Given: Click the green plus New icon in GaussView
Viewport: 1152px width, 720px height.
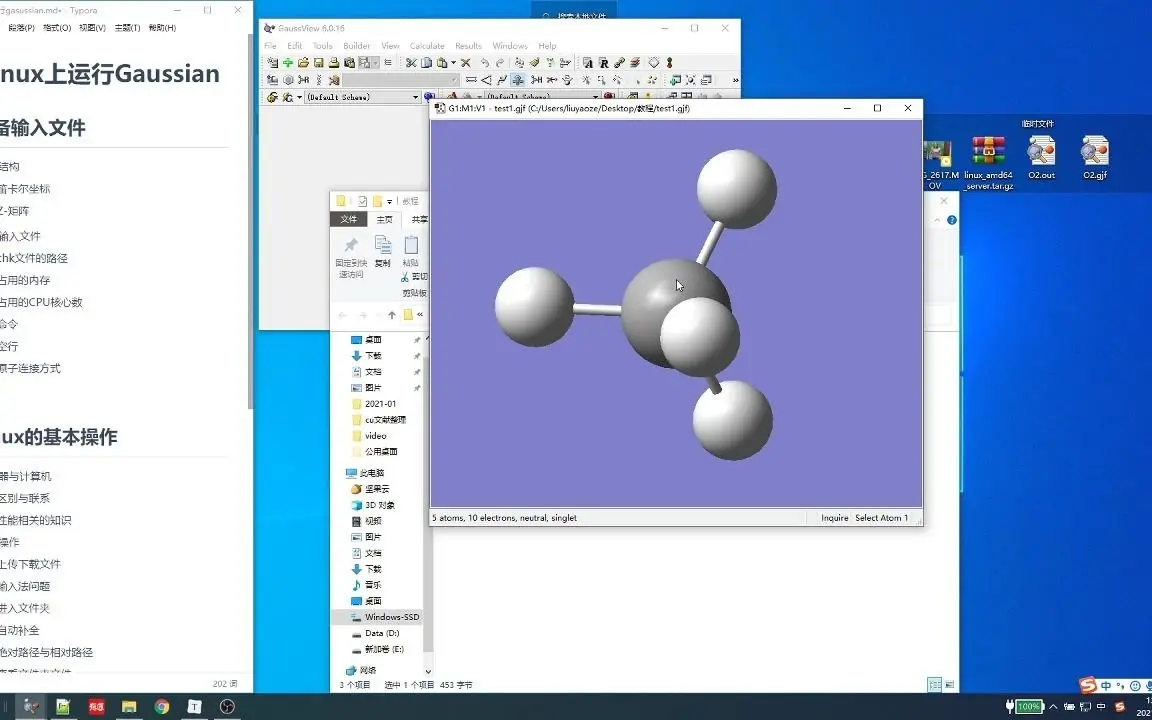Looking at the screenshot, I should 288,62.
